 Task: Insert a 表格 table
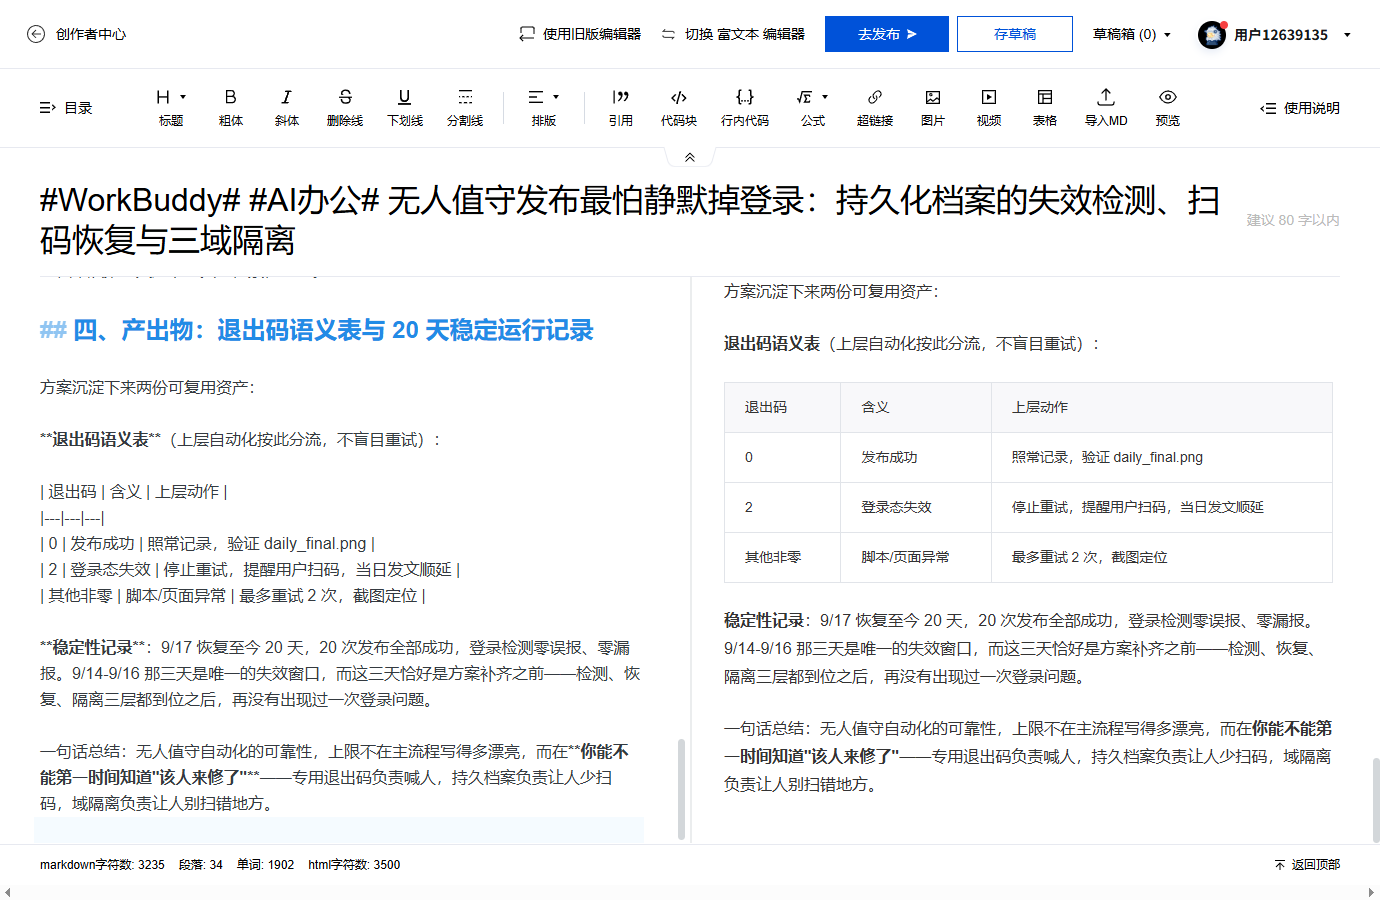tap(1045, 107)
